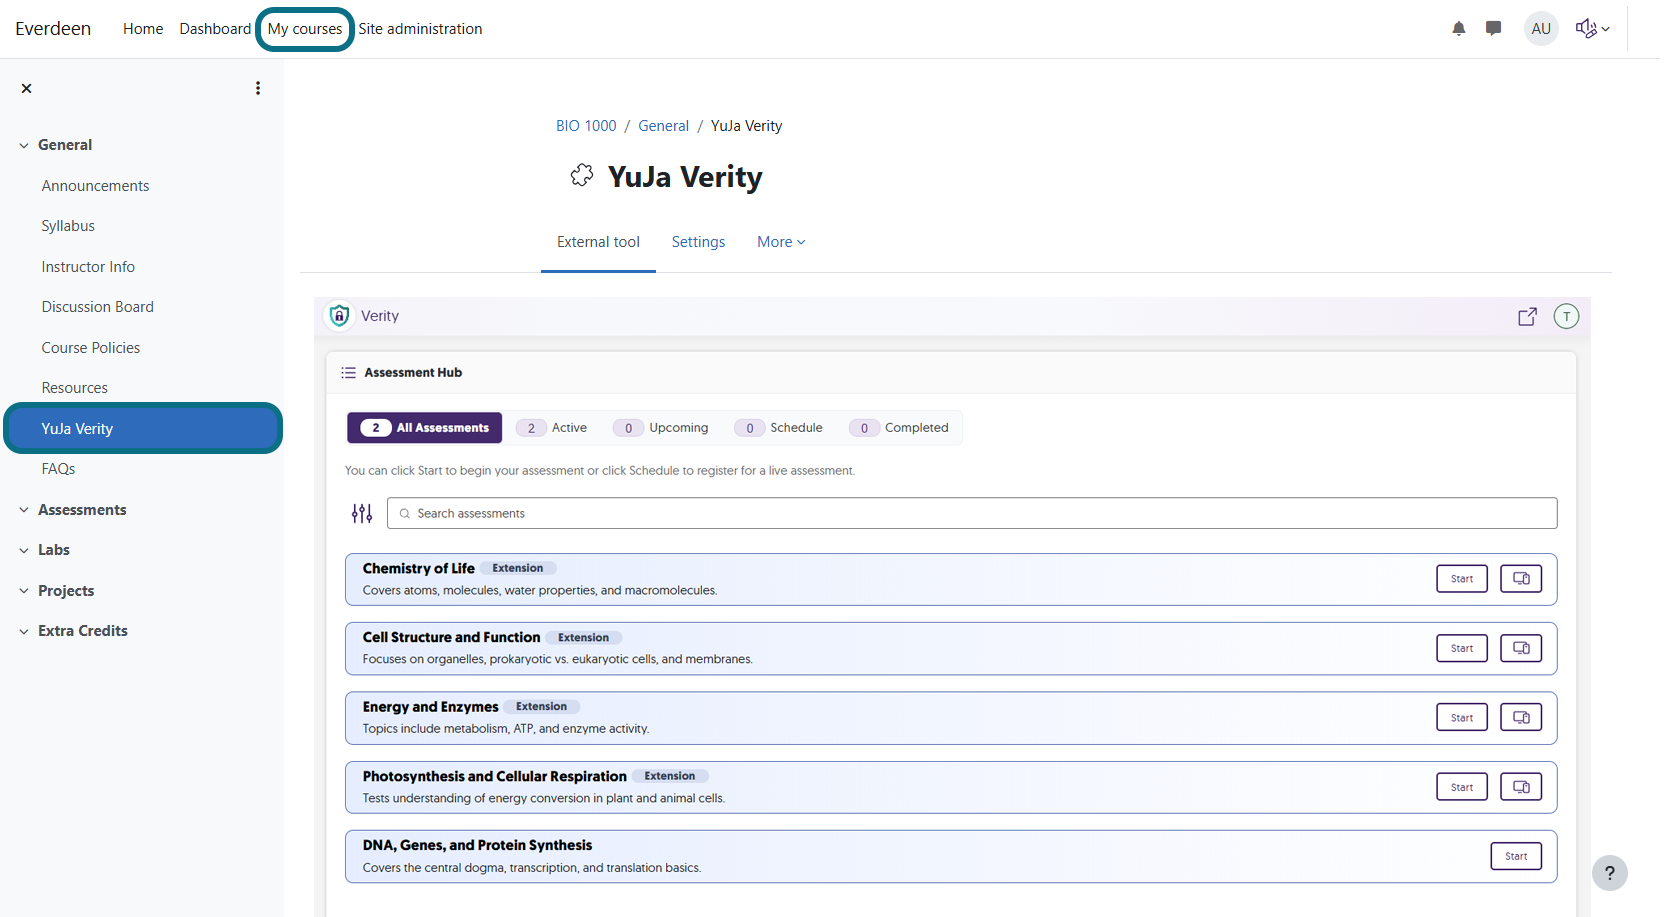The image size is (1669, 917).
Task: Open device icon button for Chemistry of Life
Action: (x=1521, y=579)
